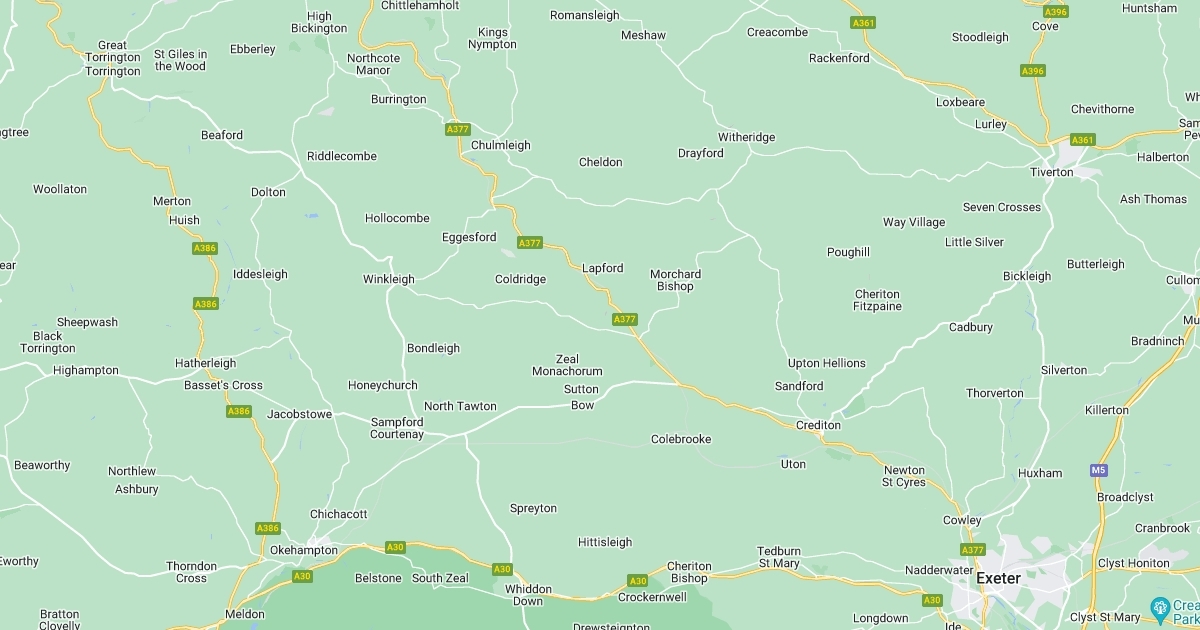Select the Morchard Bishop village label

point(675,280)
